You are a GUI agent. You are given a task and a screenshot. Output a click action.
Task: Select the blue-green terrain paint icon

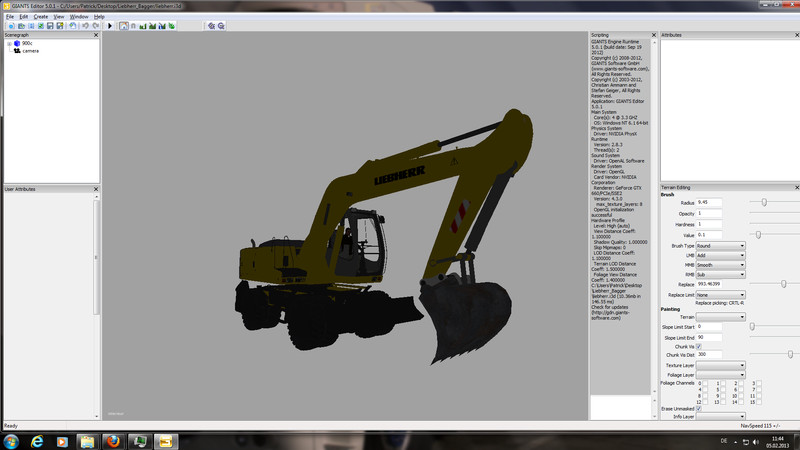click(x=162, y=26)
